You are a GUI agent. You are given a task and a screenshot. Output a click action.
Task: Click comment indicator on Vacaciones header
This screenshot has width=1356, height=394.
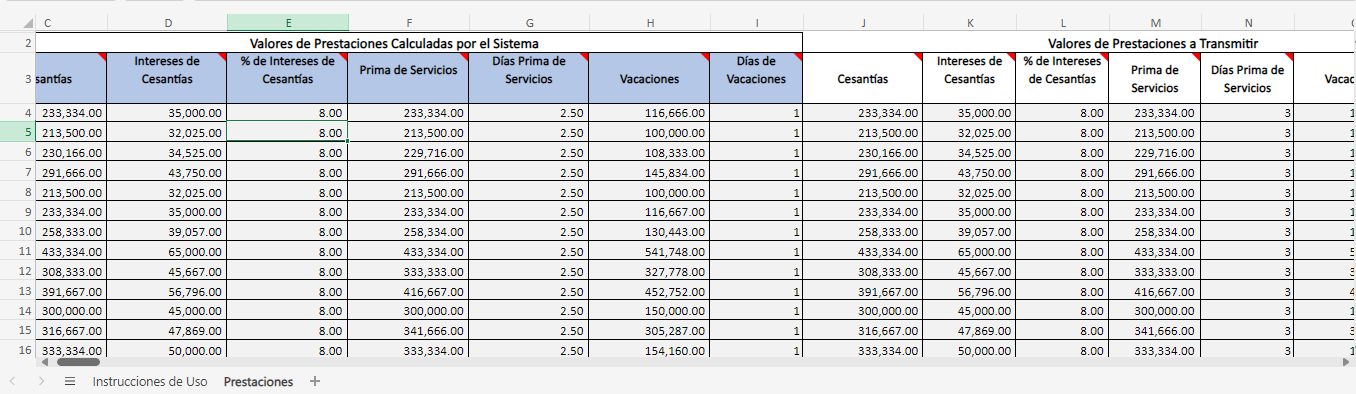click(x=706, y=56)
